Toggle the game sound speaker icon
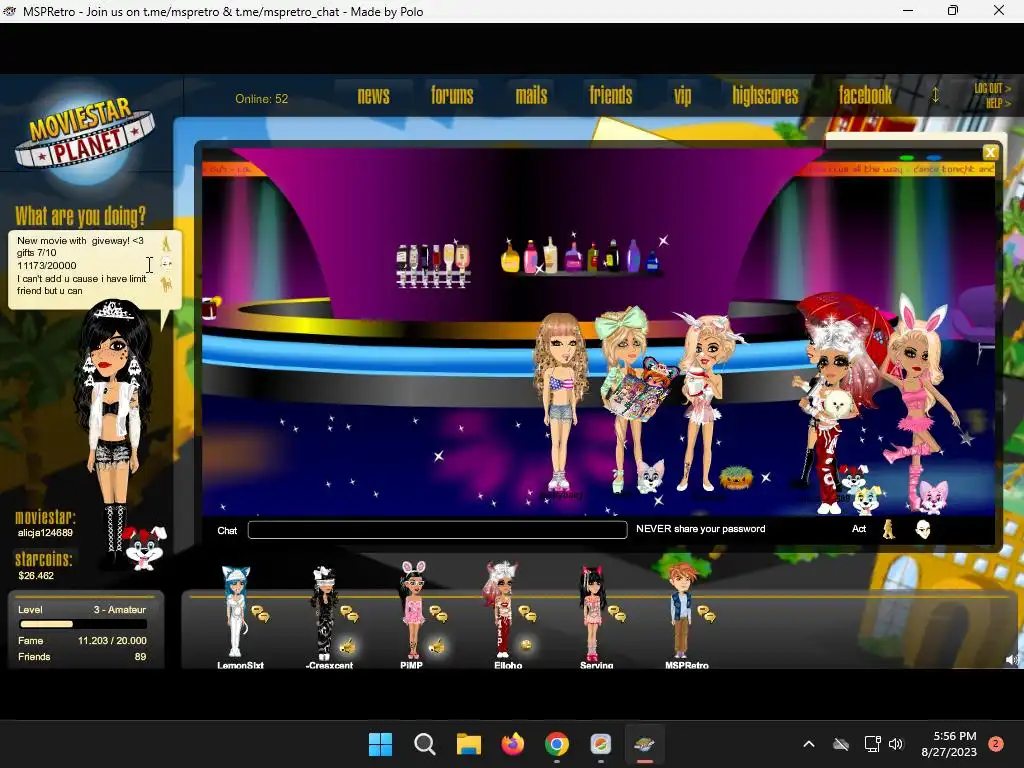The image size is (1024, 768). click(x=1012, y=660)
